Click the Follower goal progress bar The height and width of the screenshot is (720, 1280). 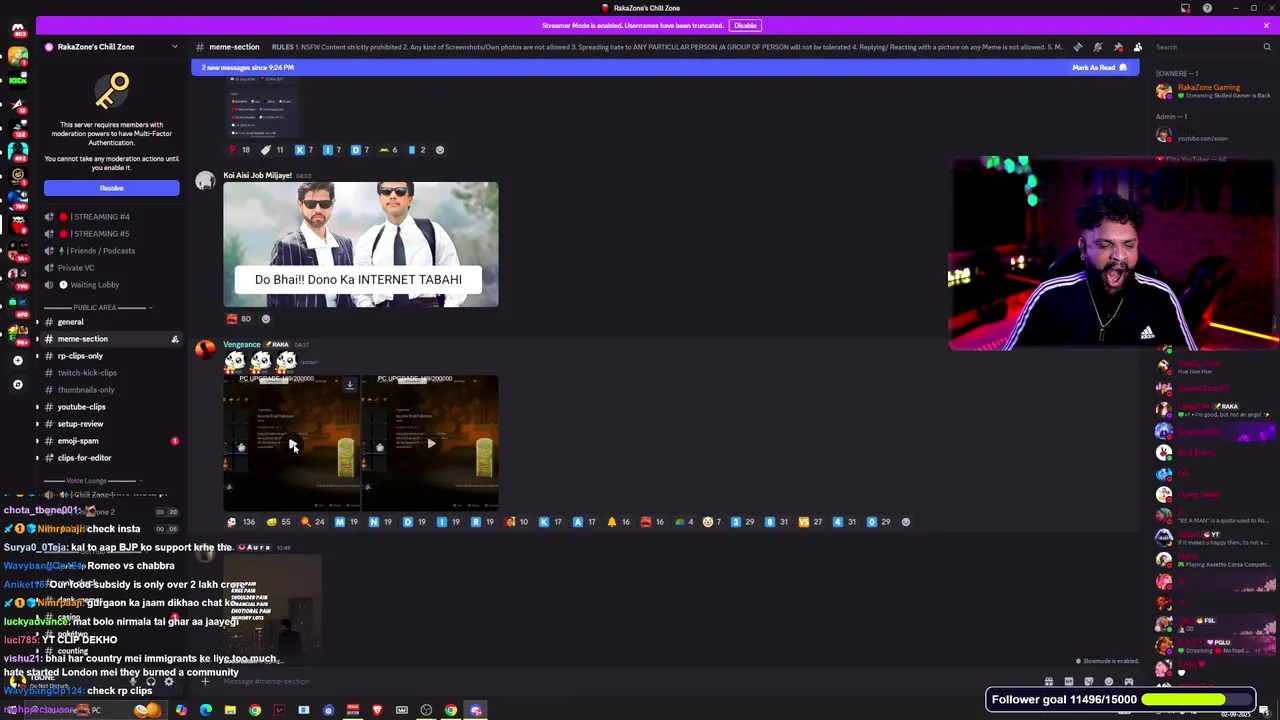click(1198, 700)
